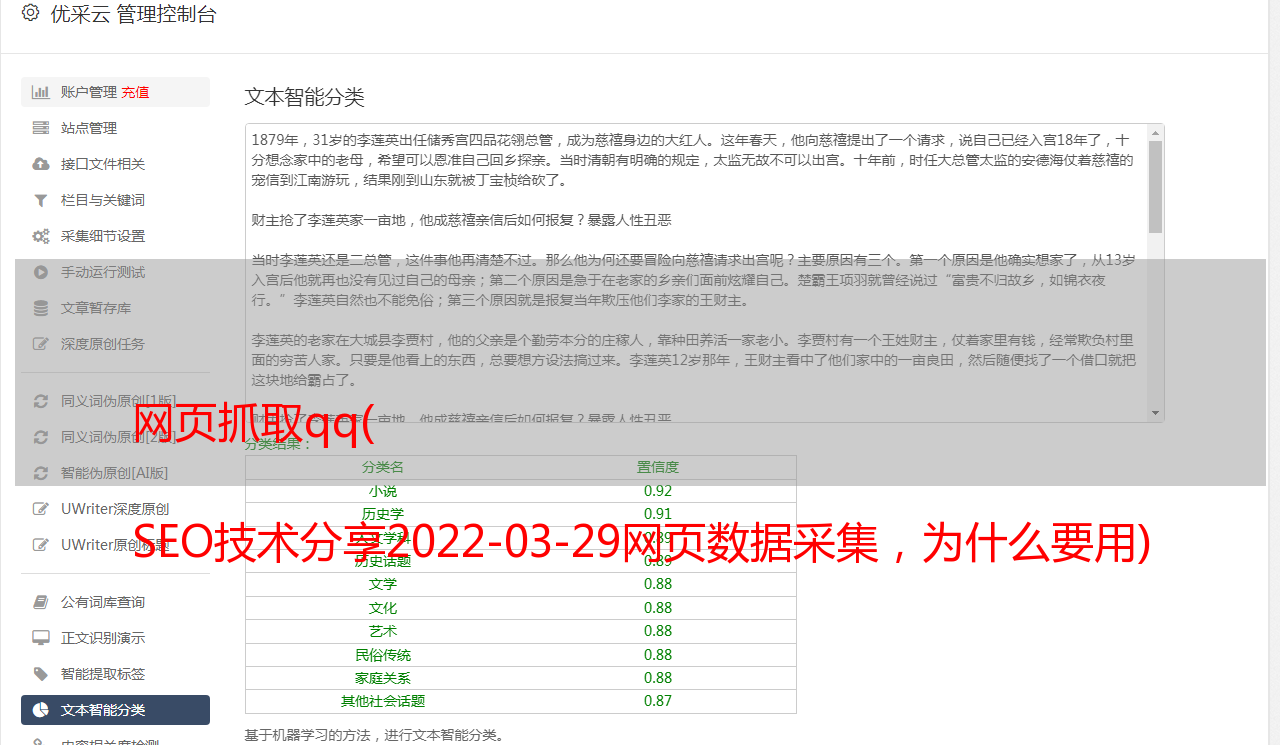Click the book icon next to 公有词库查询

click(41, 602)
